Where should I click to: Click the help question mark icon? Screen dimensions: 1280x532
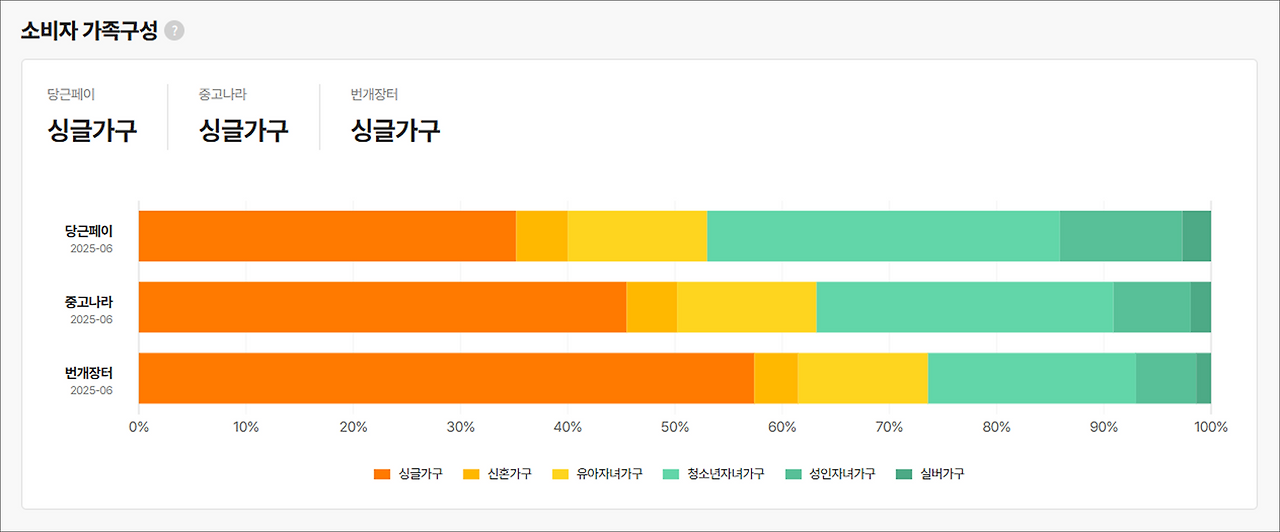point(174,31)
